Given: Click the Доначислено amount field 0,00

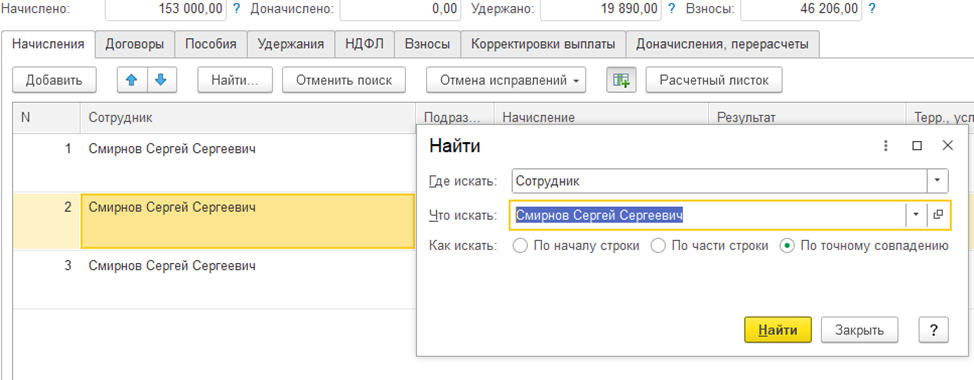Looking at the screenshot, I should [401, 9].
